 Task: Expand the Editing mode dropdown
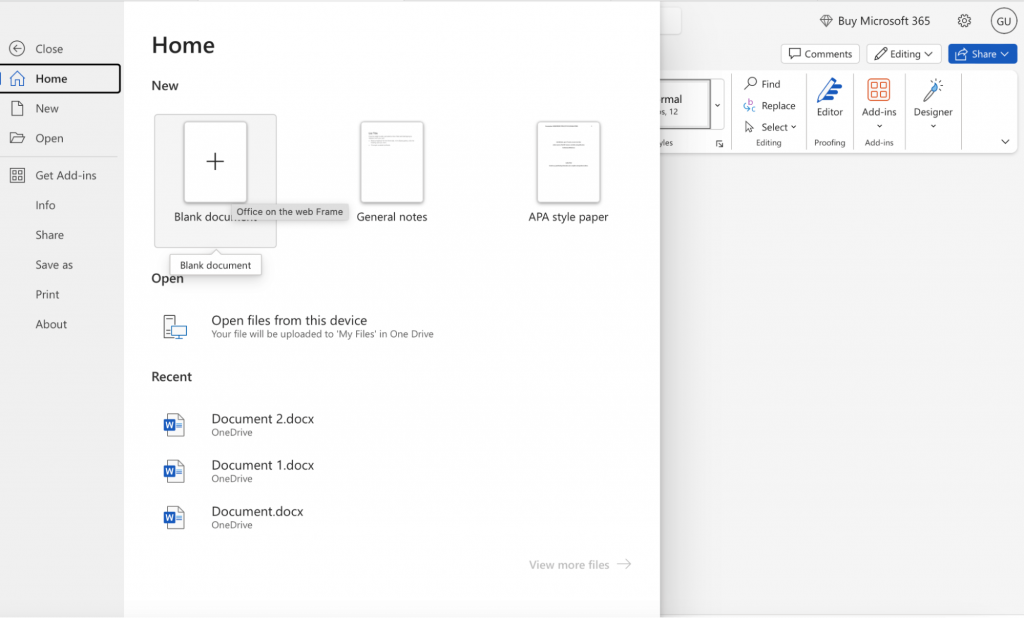coord(904,54)
